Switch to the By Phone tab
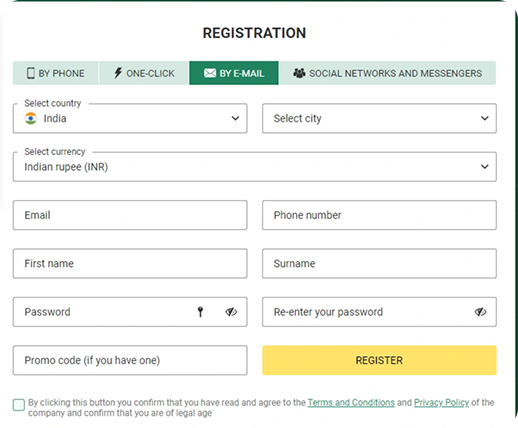 click(56, 73)
